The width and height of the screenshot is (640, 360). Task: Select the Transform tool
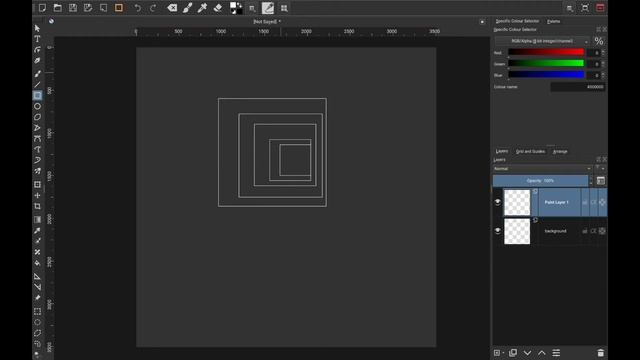point(37,184)
